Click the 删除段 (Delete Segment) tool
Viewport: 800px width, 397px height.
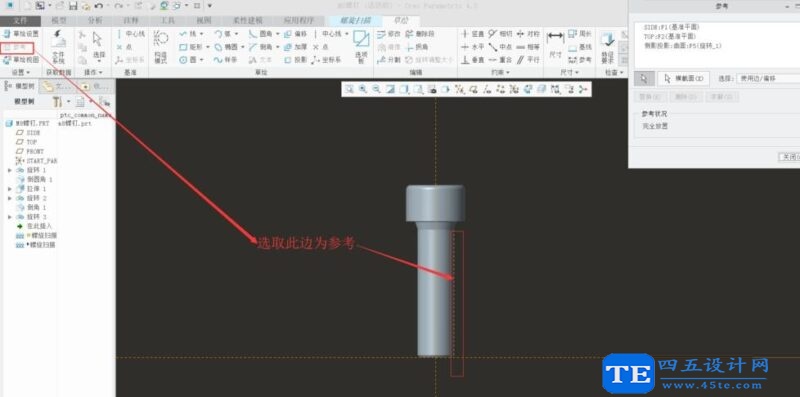pyautogui.click(x=420, y=34)
